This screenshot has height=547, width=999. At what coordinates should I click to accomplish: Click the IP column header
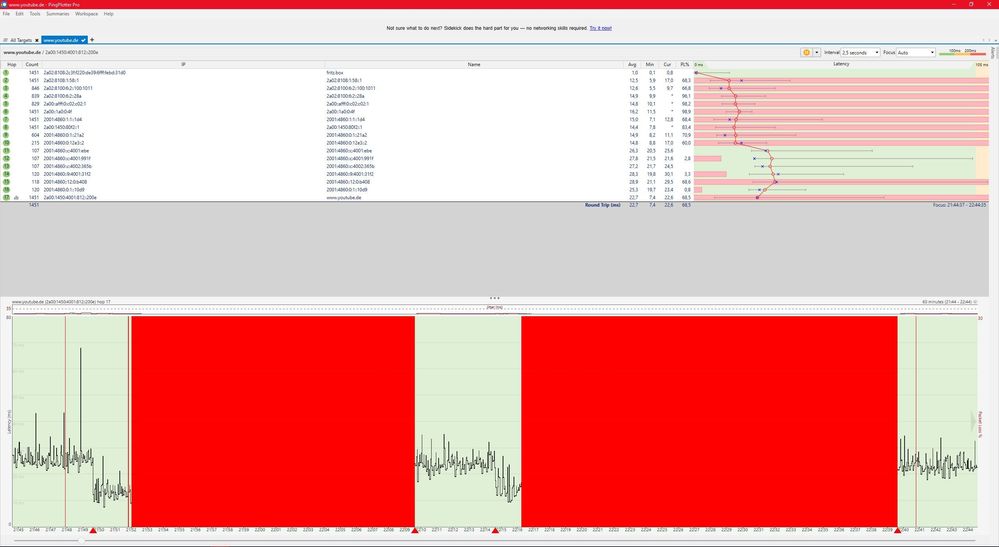point(183,64)
